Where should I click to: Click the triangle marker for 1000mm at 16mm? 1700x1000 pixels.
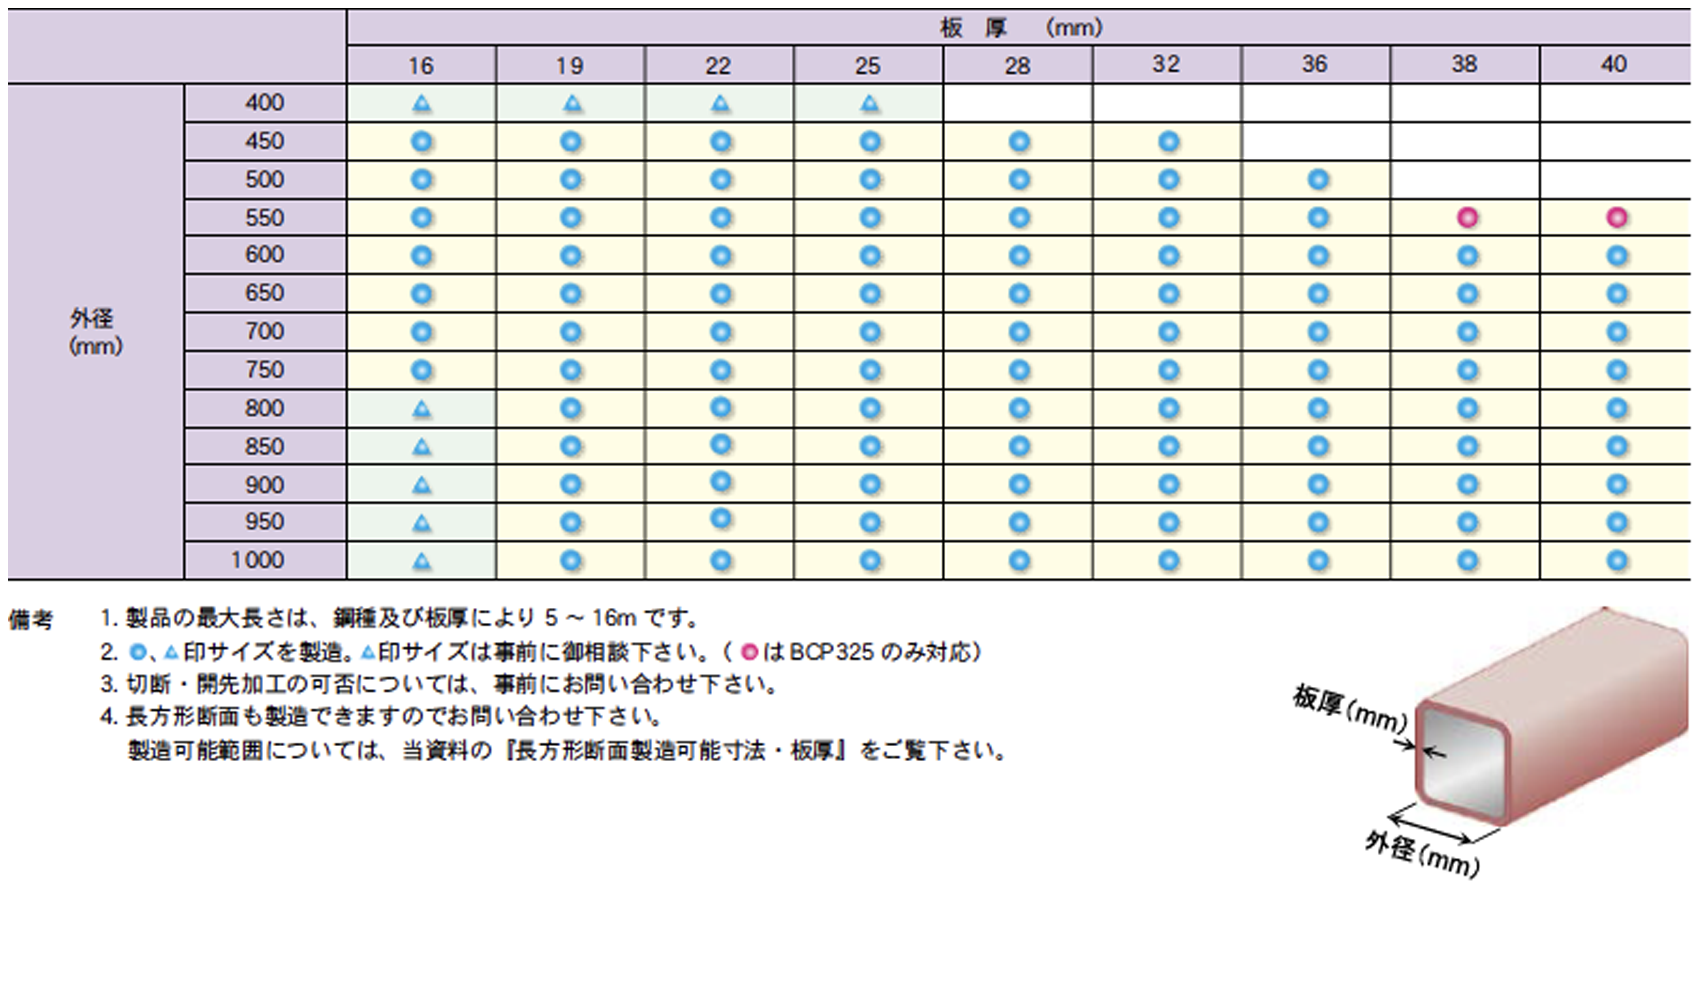coord(421,559)
